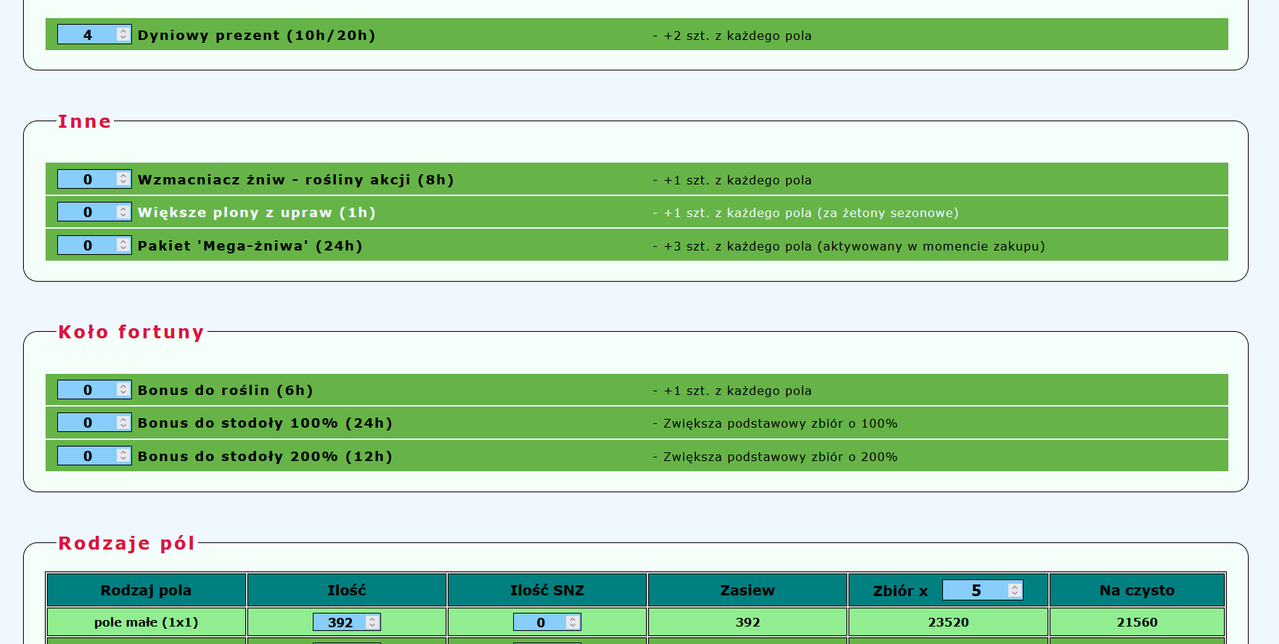The width and height of the screenshot is (1279, 644).
Task: Click the Pakiet 'Mega-żniwa' (24h) label
Action: click(250, 246)
